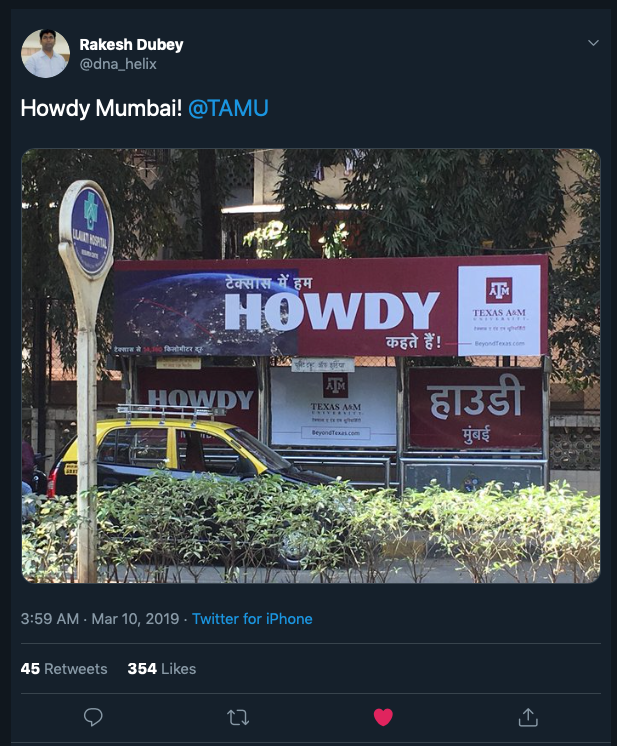Open the tweet options chevron menu
Screen dimensions: 617x746
pos(593,43)
